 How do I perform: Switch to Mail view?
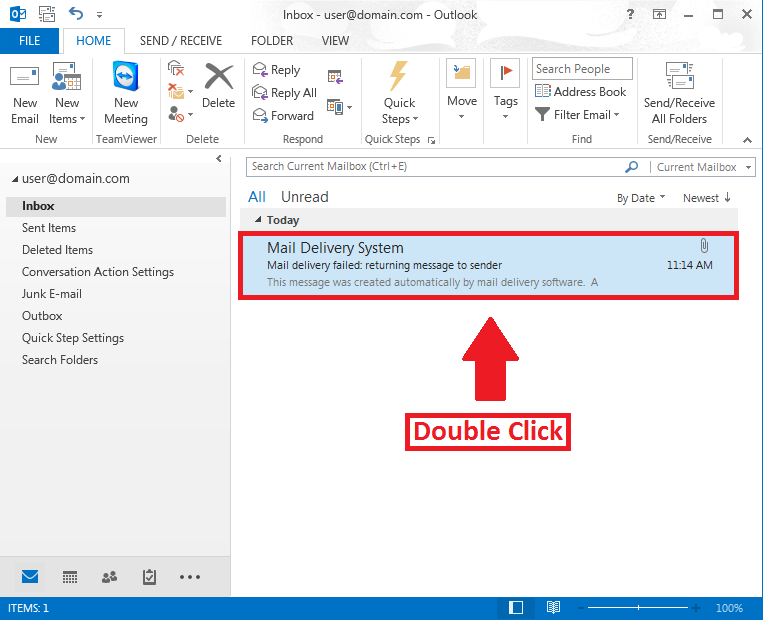(x=30, y=577)
